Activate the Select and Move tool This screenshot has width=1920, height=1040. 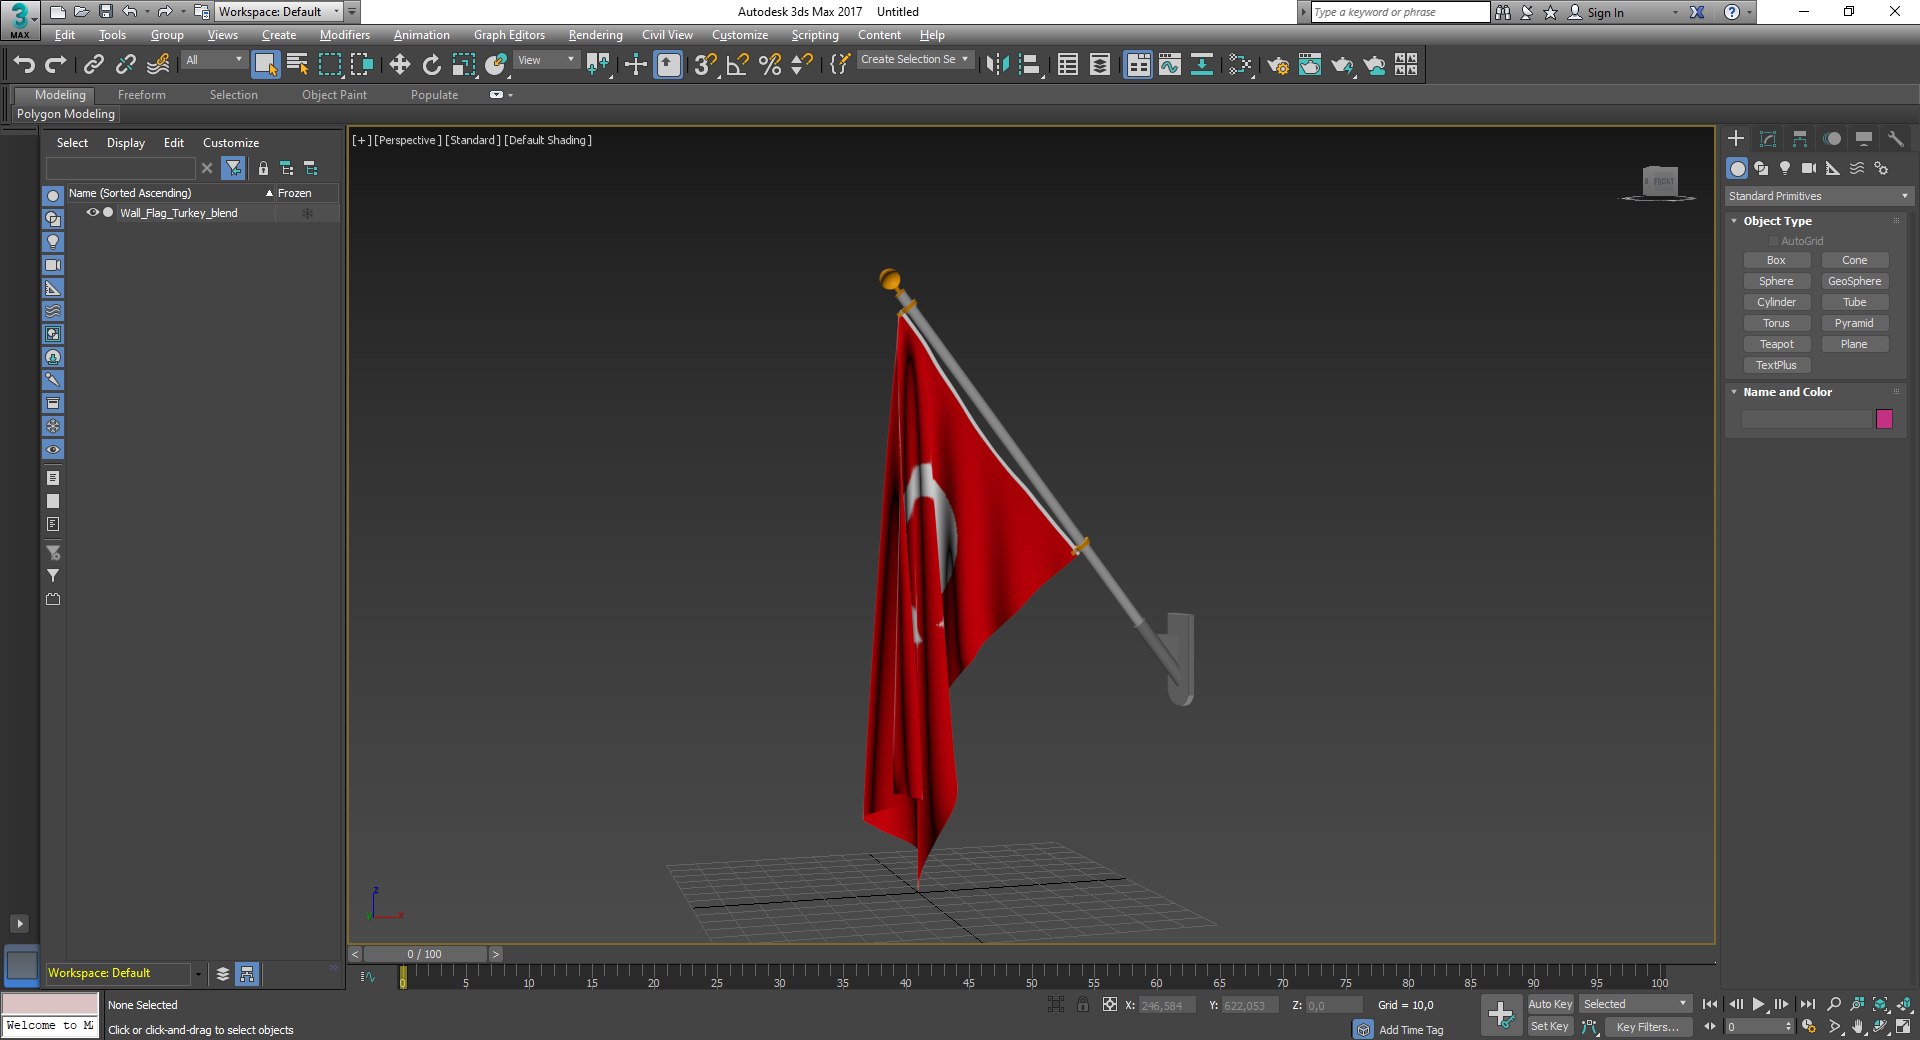[x=399, y=65]
